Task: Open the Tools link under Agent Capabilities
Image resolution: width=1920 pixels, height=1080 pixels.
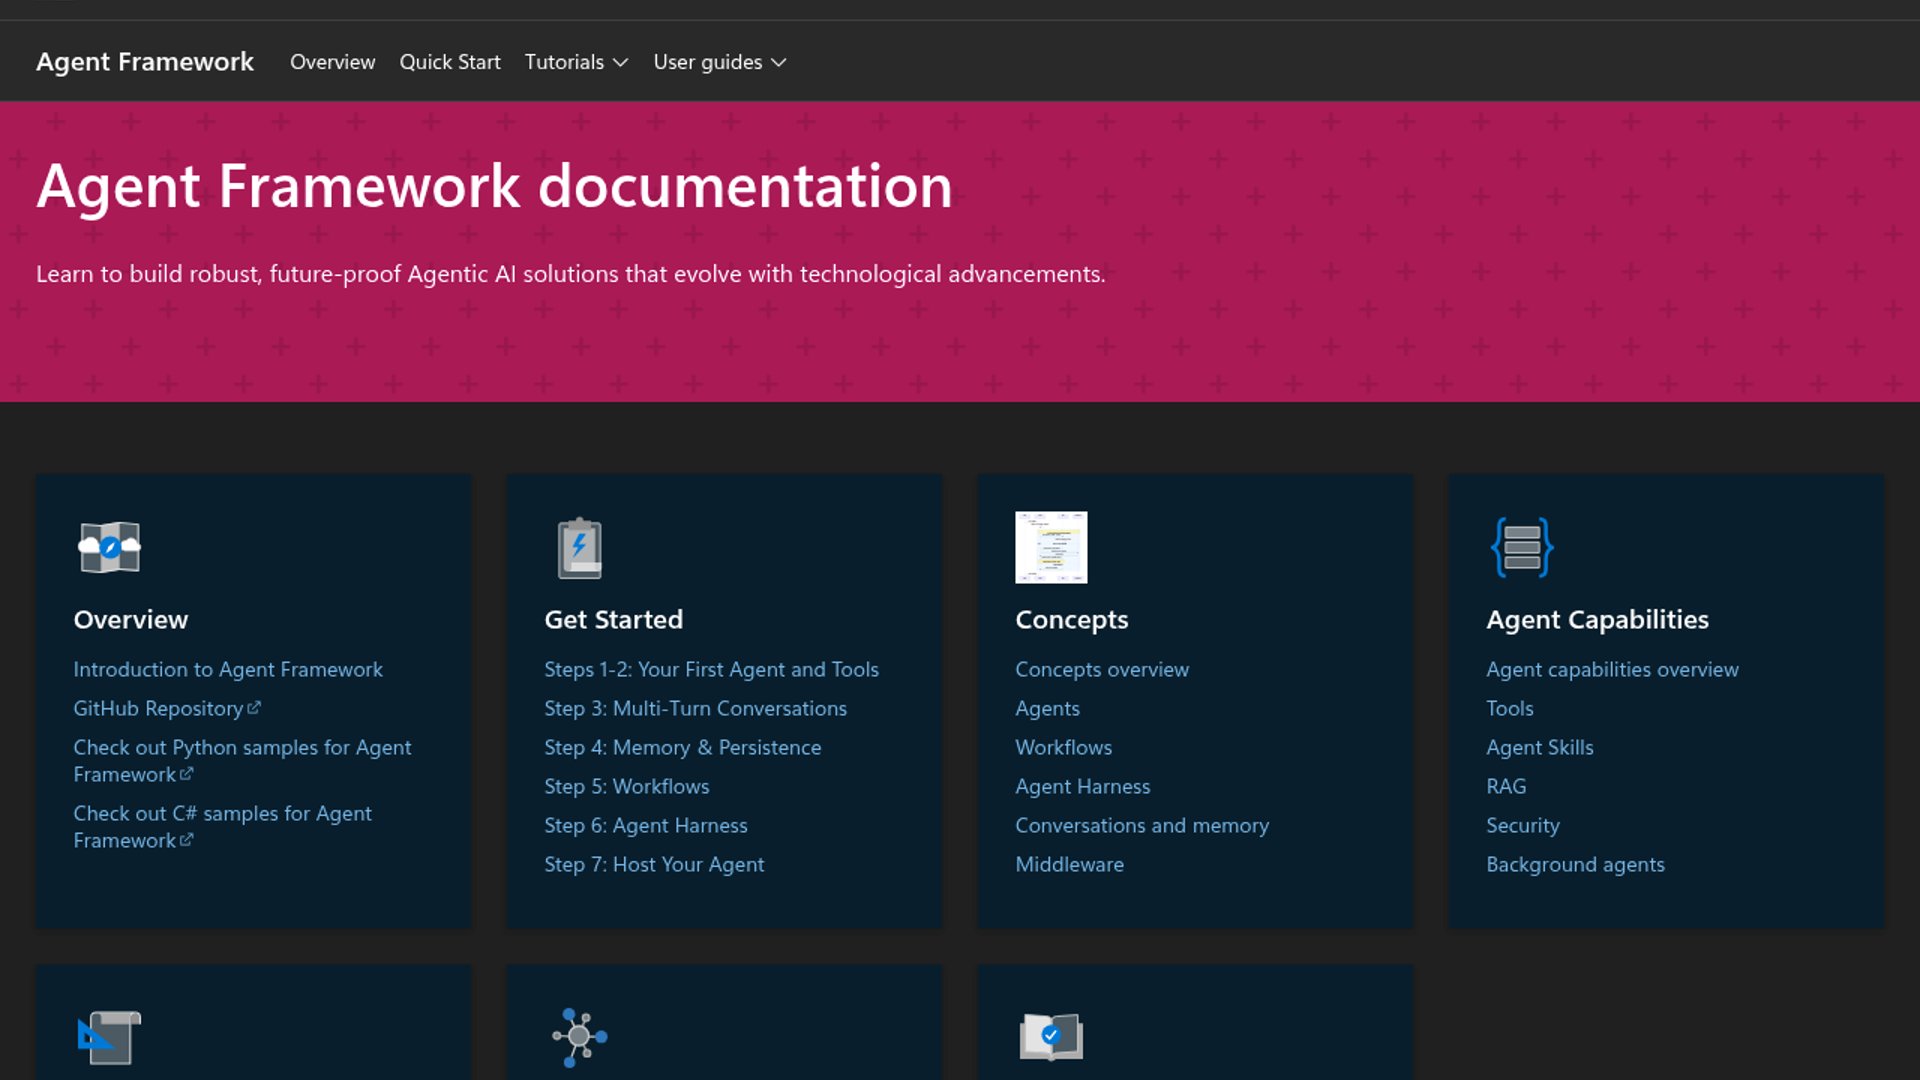Action: pyautogui.click(x=1509, y=708)
